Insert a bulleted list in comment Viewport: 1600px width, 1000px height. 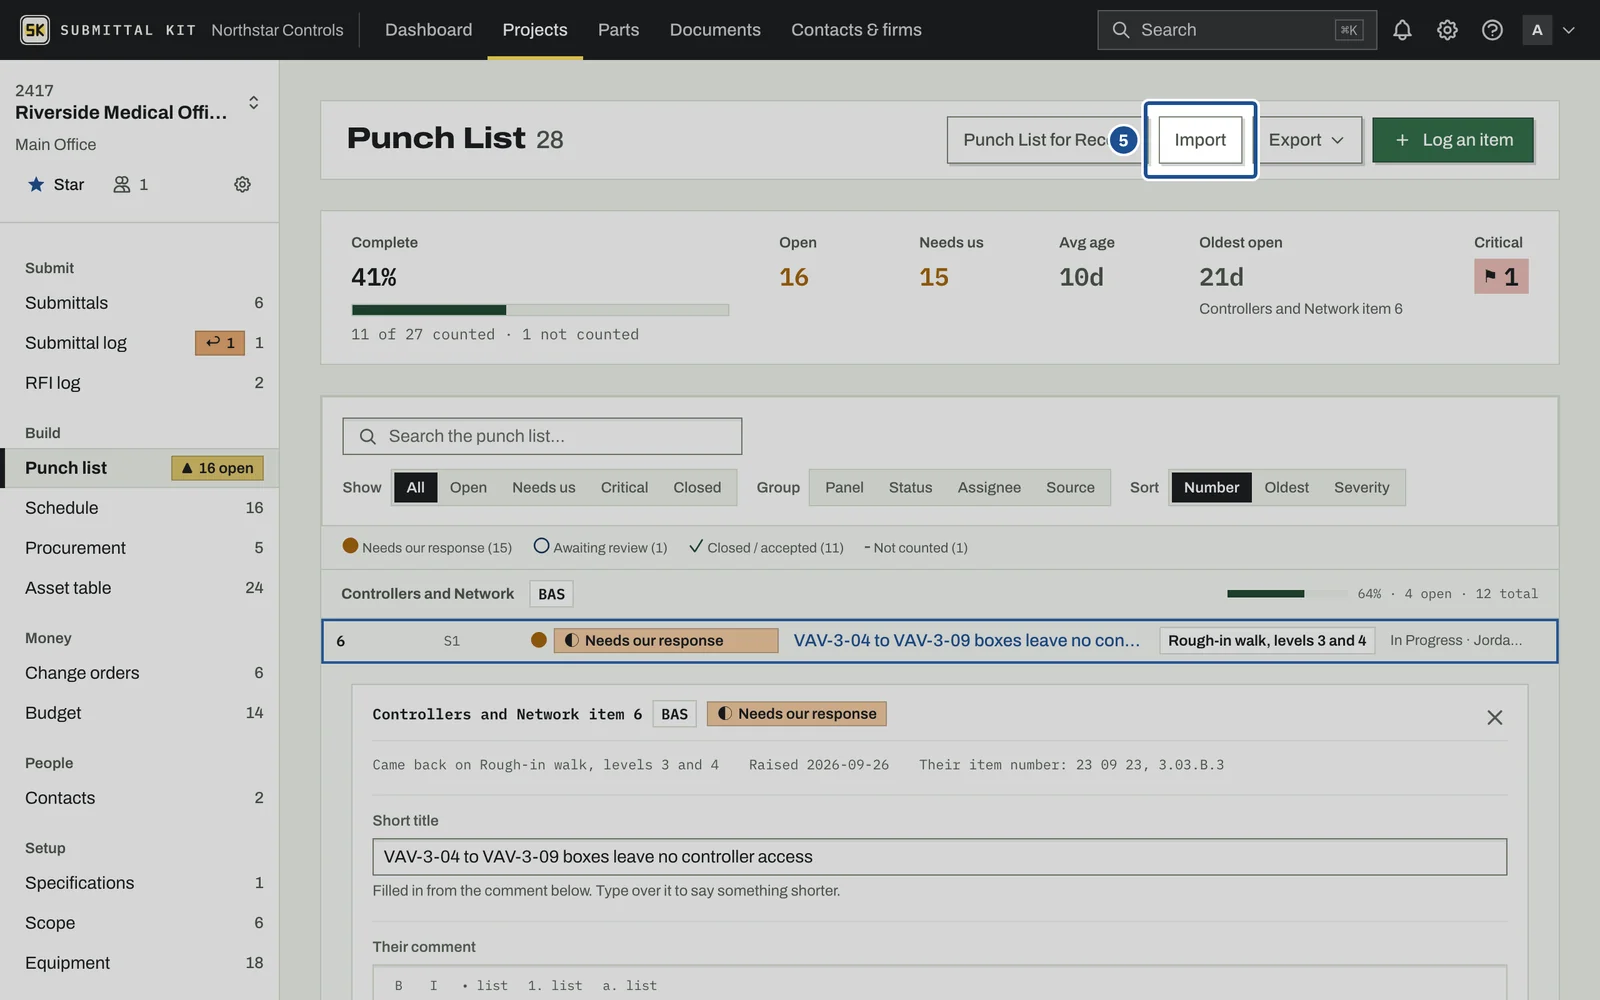485,986
